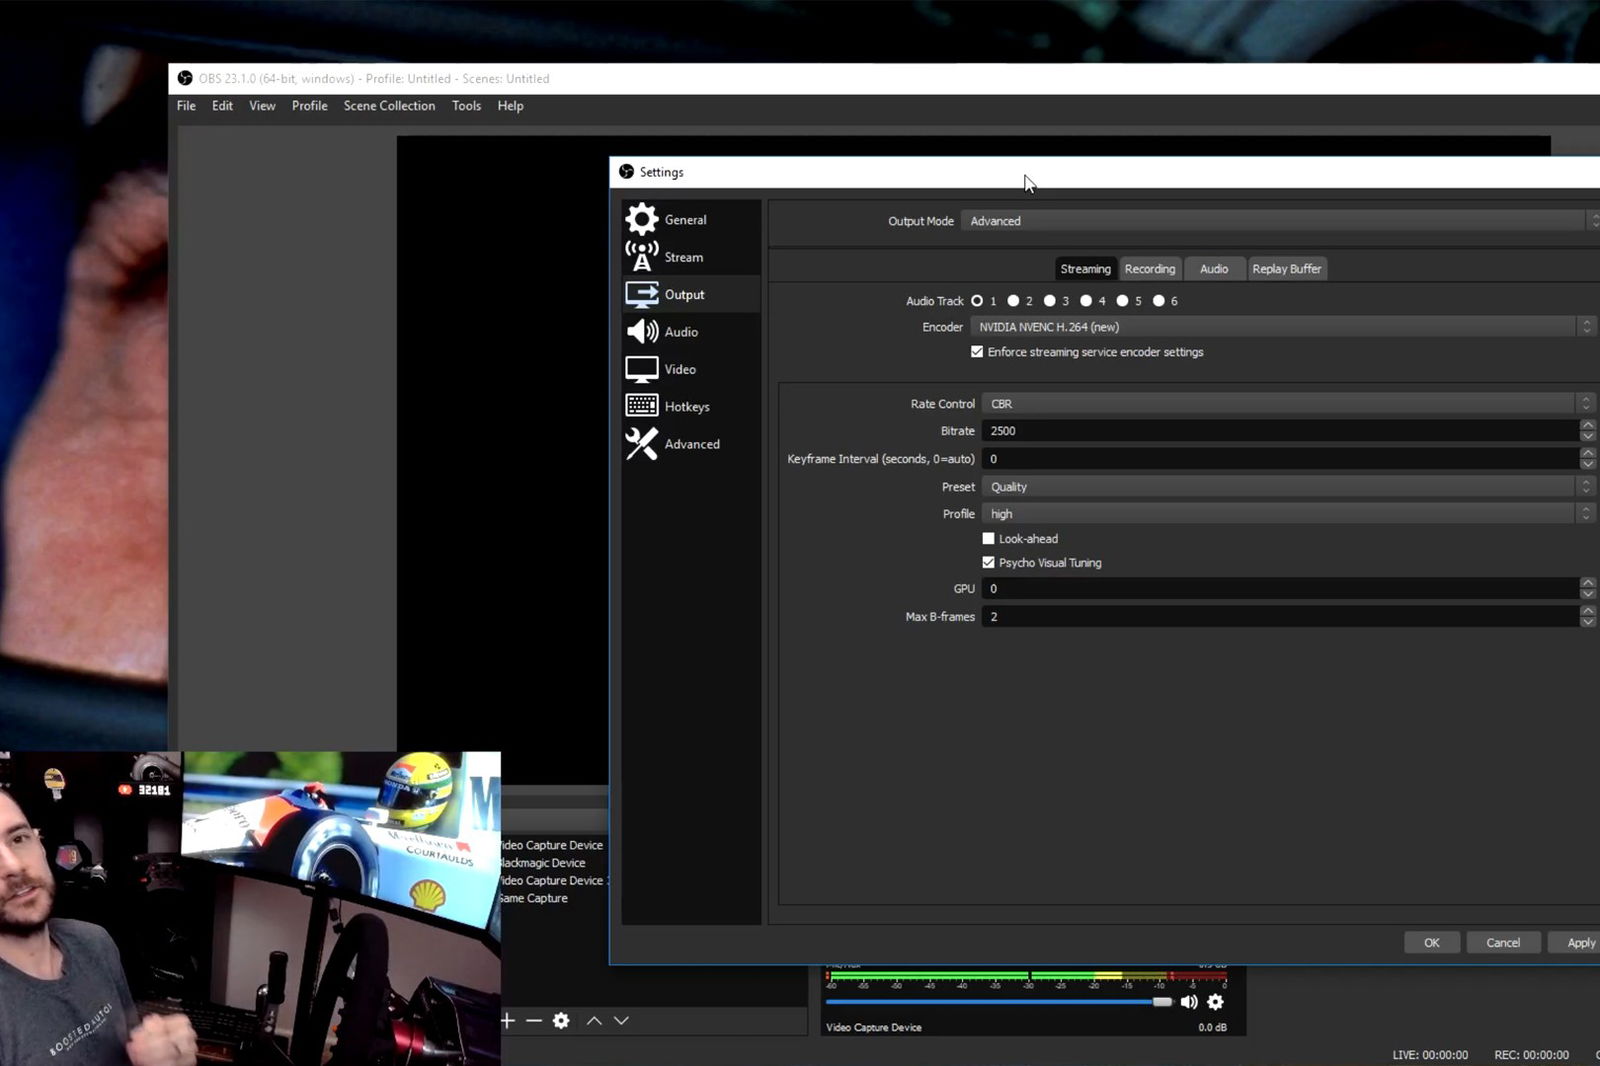Viewport: 1600px width, 1066px height.
Task: Click the plus icon to add source
Action: 508,1021
